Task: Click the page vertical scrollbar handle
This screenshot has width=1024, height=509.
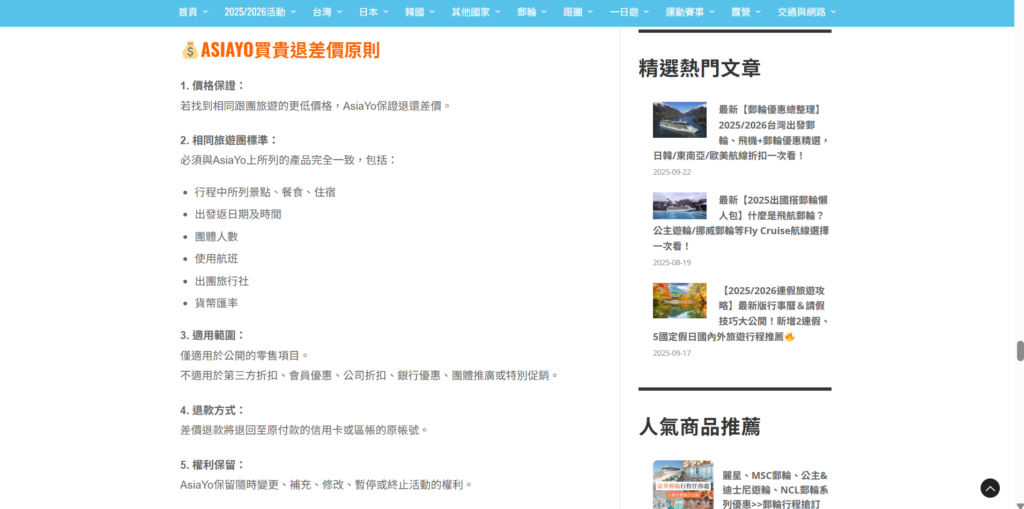Action: tap(1019, 351)
